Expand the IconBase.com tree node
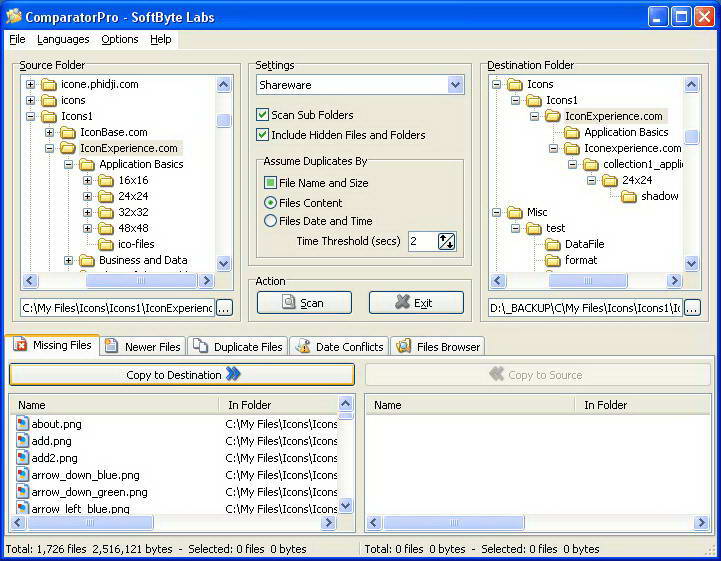 [x=49, y=132]
